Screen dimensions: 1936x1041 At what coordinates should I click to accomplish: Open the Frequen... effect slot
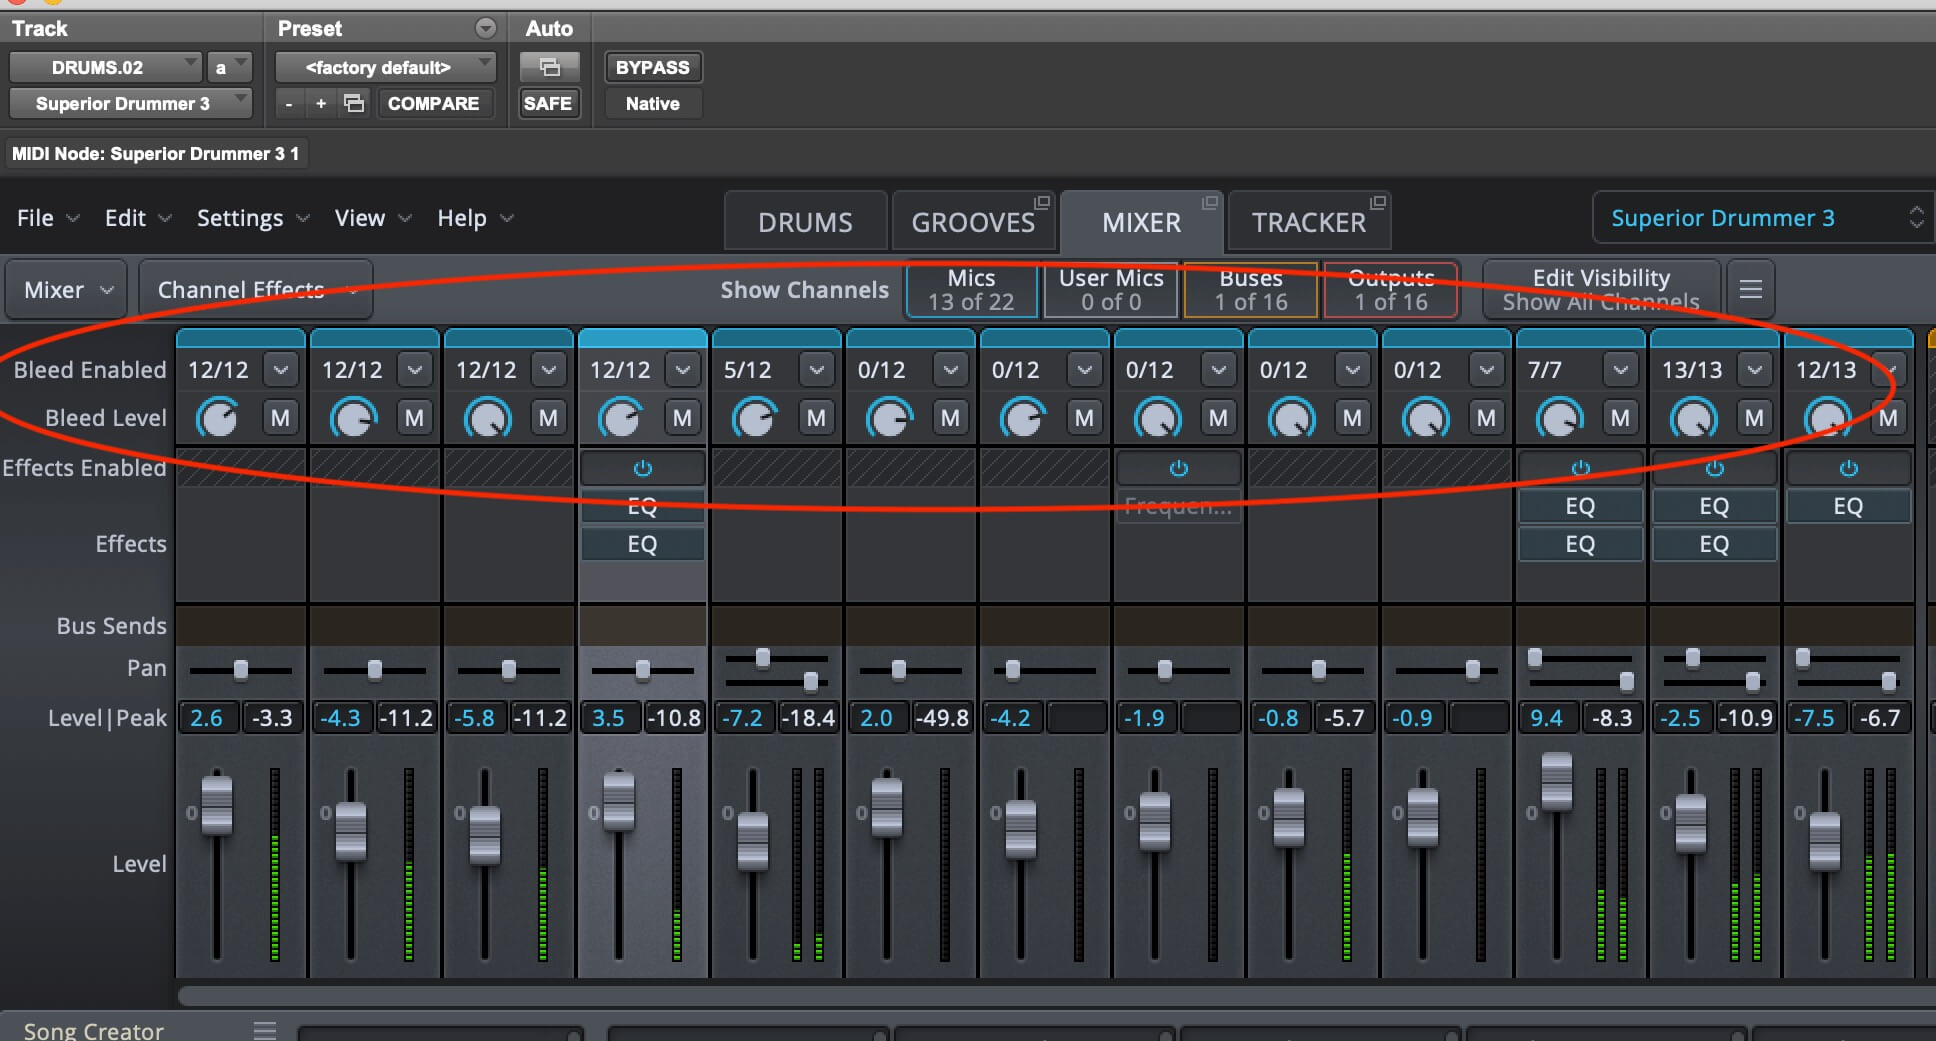1178,506
